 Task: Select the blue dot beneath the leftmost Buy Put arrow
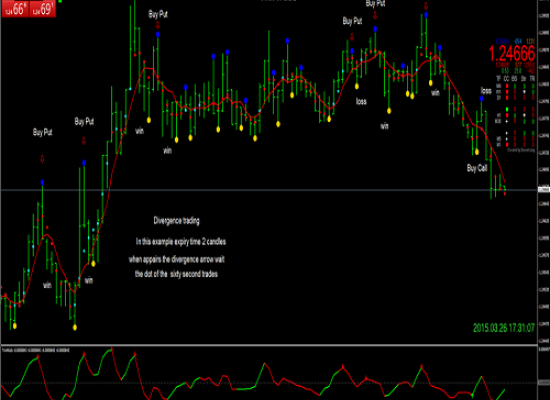point(42,182)
